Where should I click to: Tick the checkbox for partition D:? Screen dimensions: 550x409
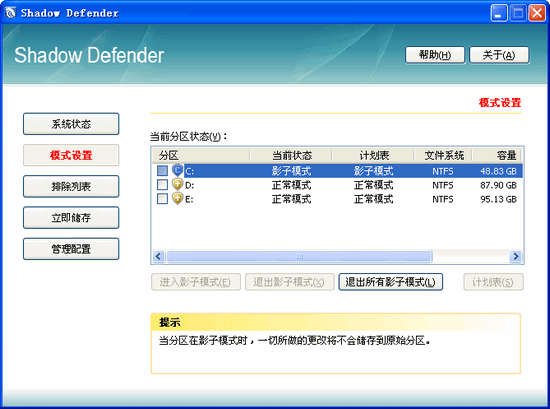(x=162, y=185)
